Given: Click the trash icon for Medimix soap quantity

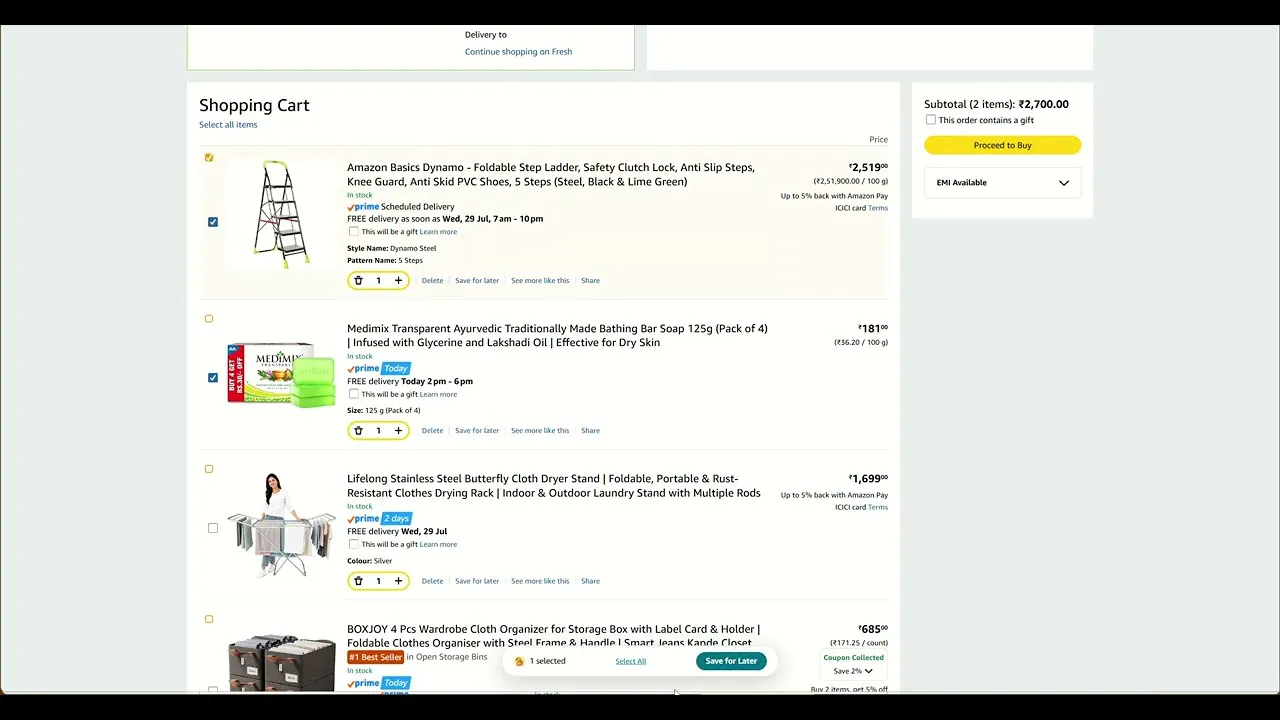Looking at the screenshot, I should click(359, 431).
